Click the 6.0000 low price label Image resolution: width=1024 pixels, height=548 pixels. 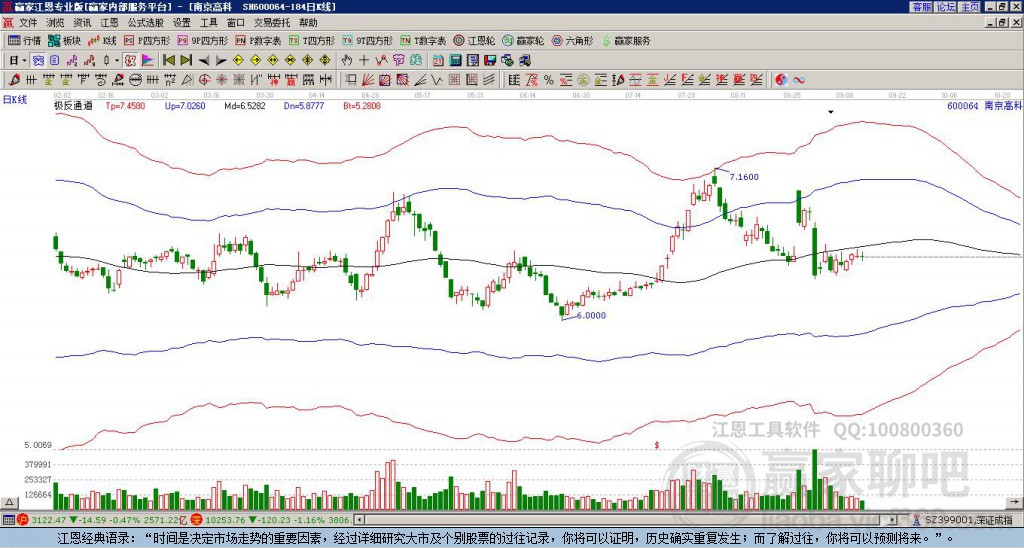click(591, 315)
